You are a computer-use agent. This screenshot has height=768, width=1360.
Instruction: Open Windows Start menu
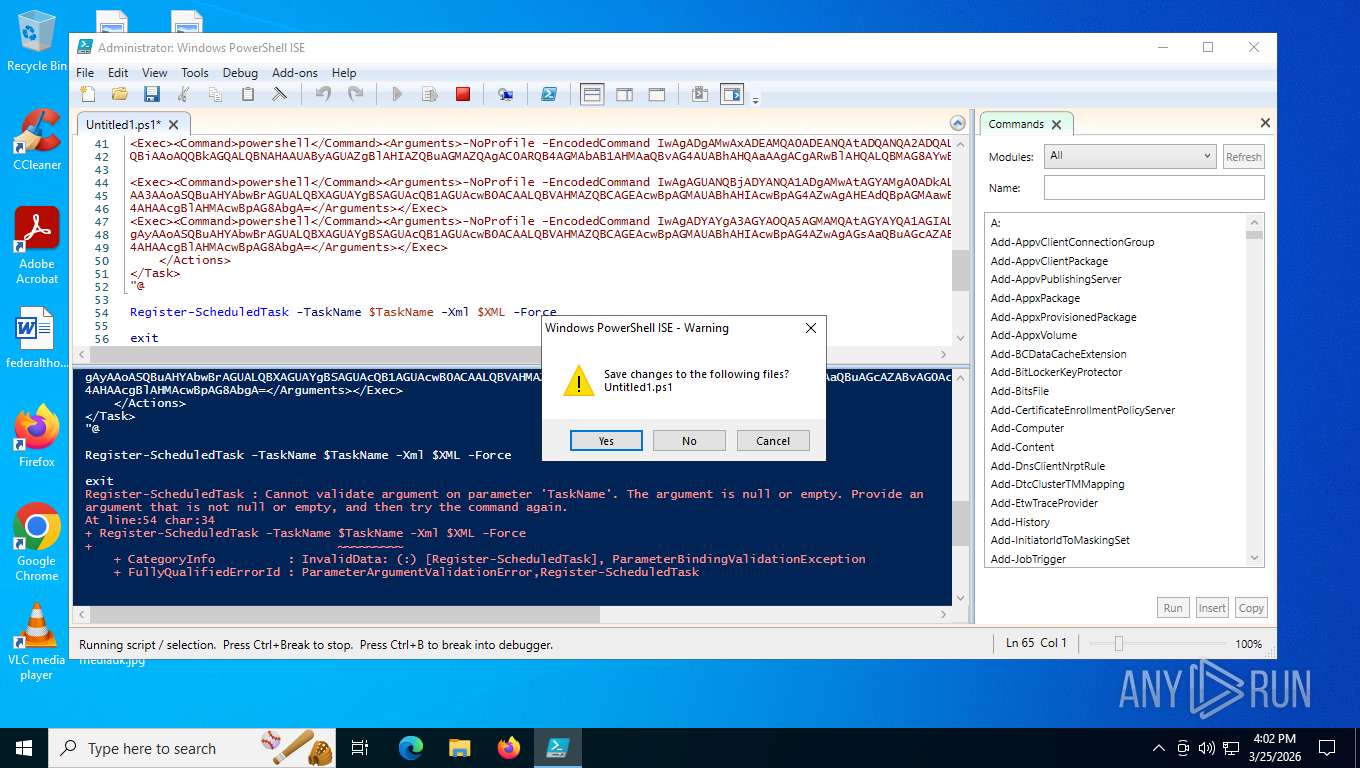pos(23,748)
